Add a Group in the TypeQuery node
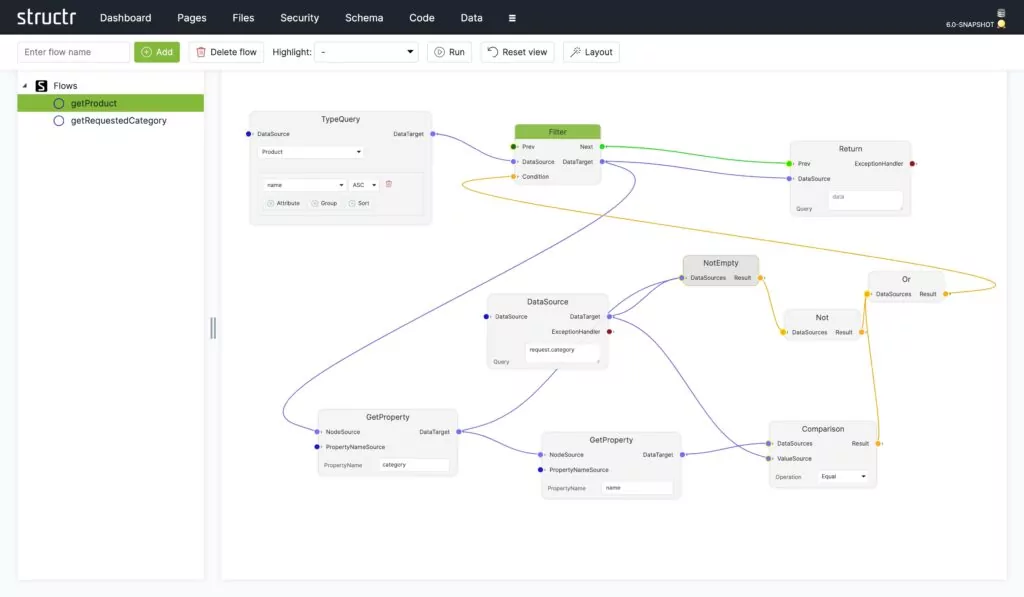 tap(324, 203)
